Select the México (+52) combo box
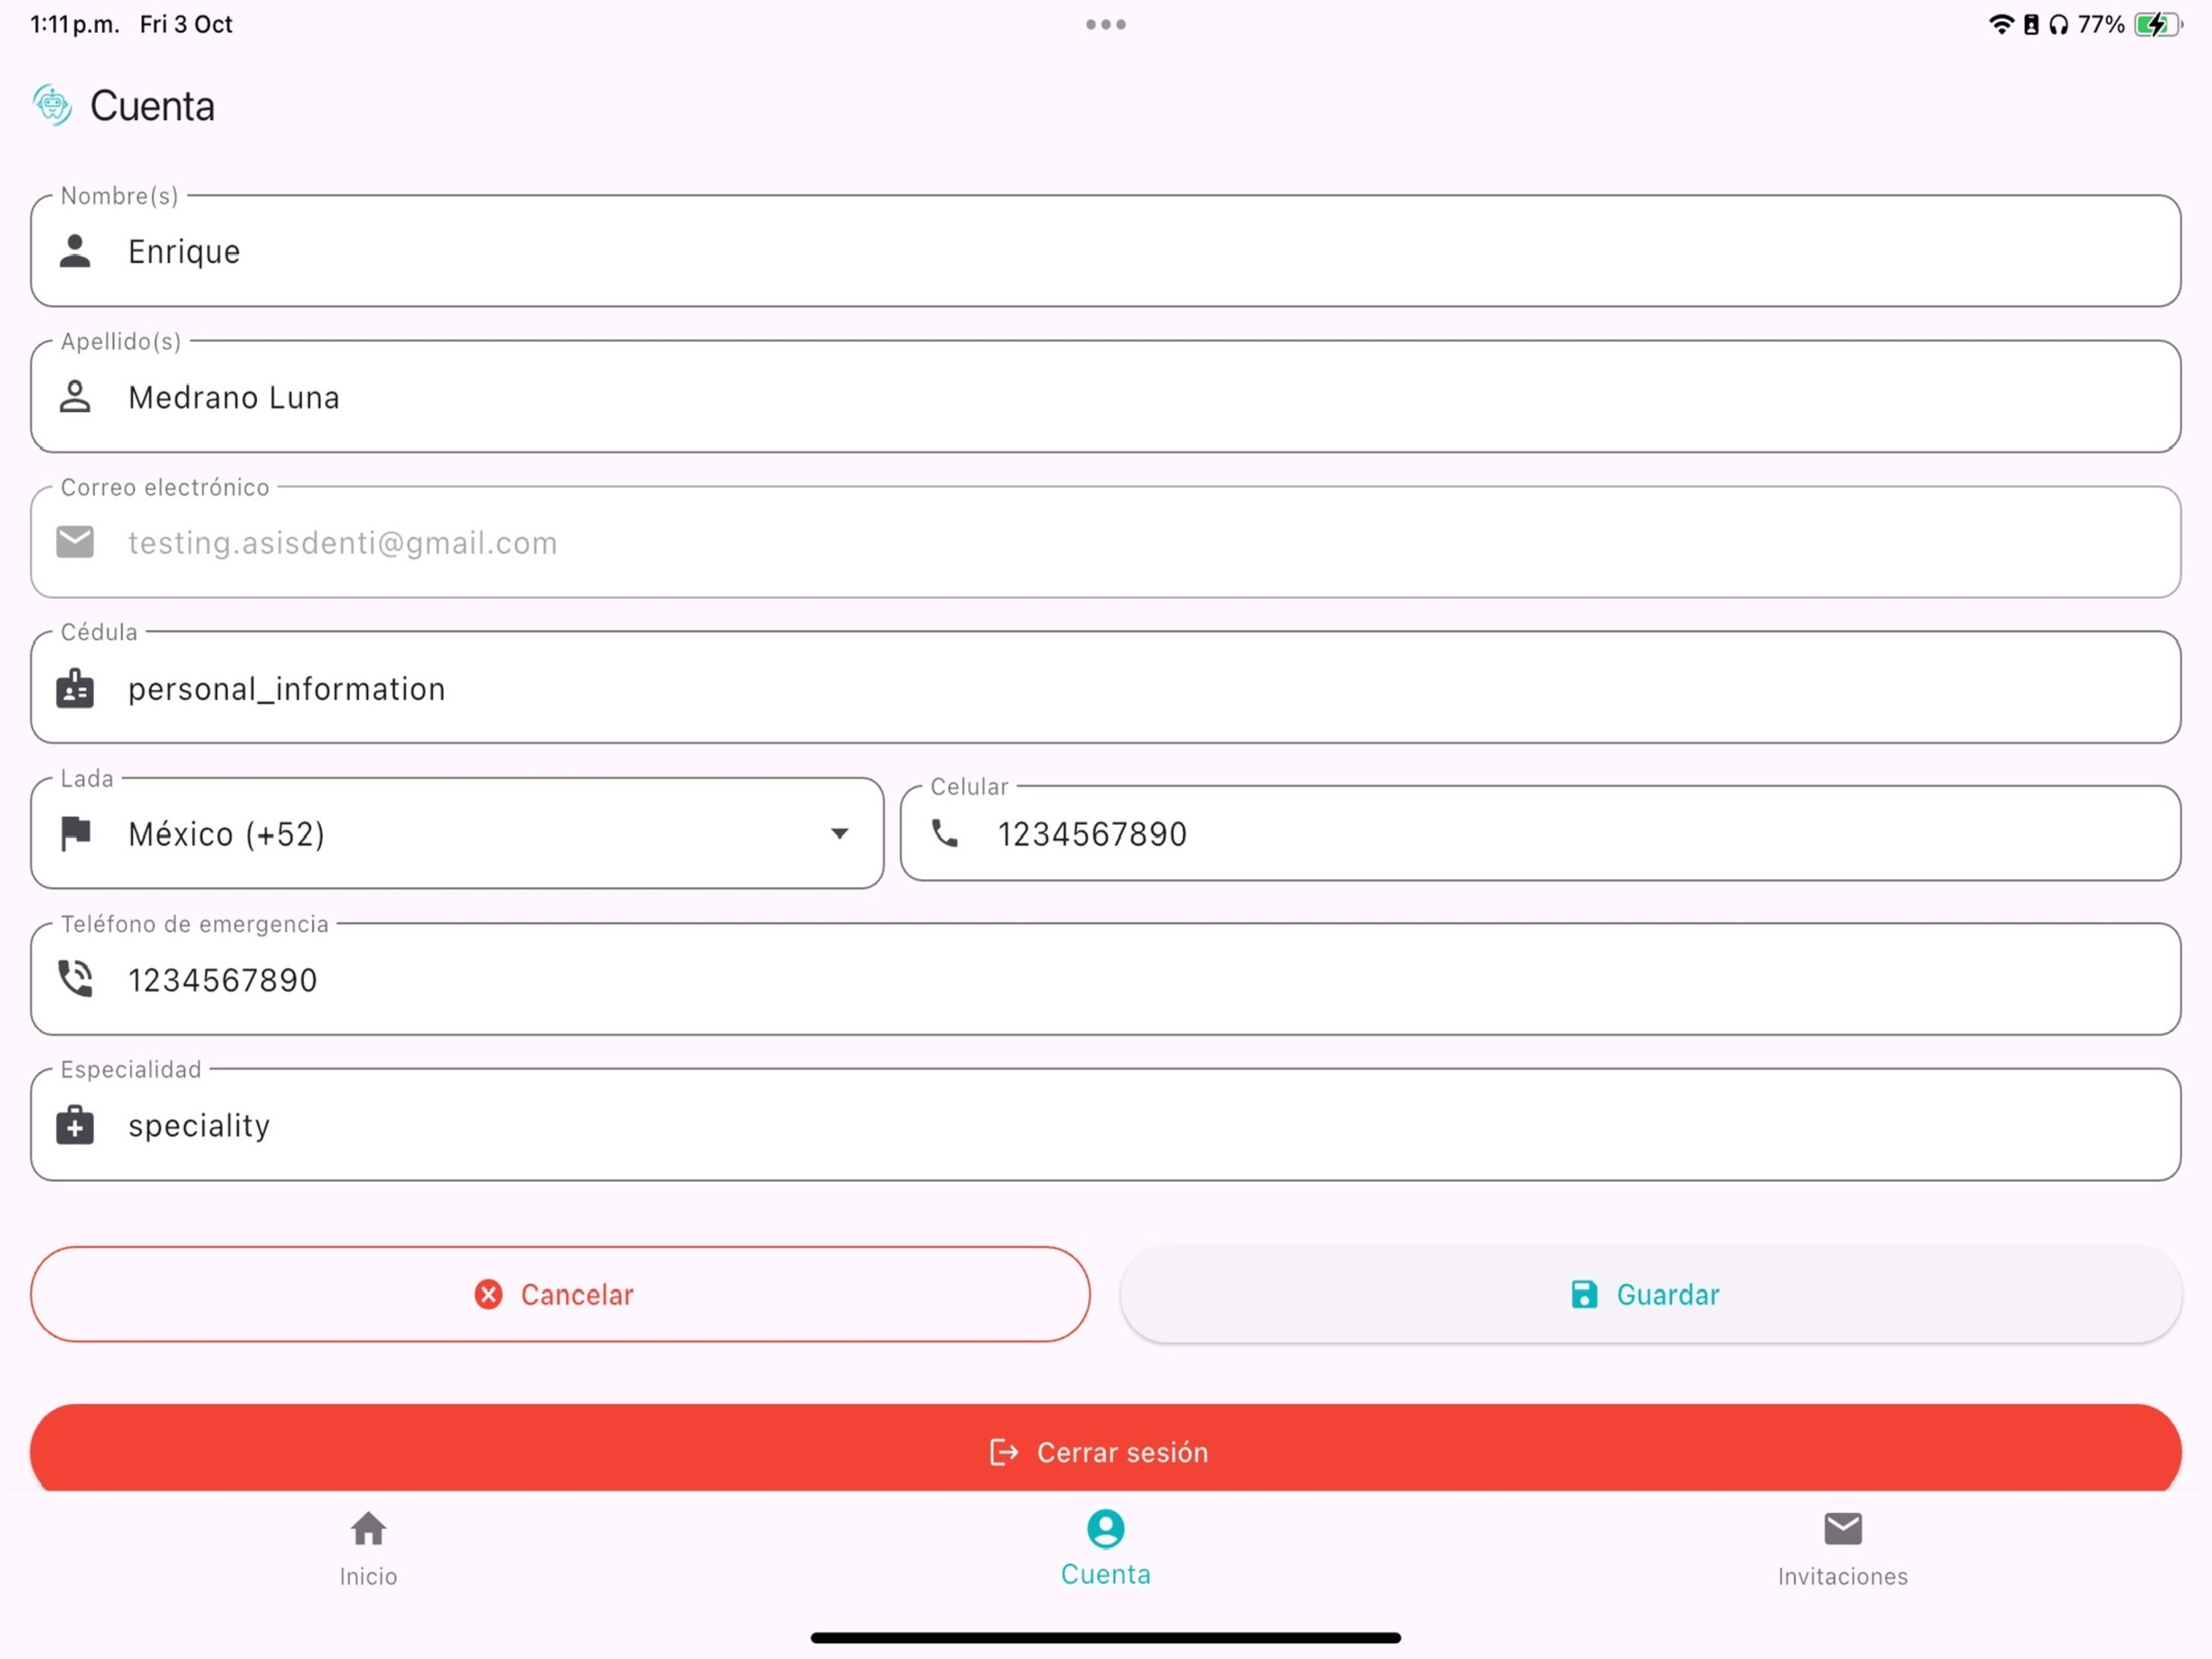This screenshot has height=1659, width=2212. point(457,833)
